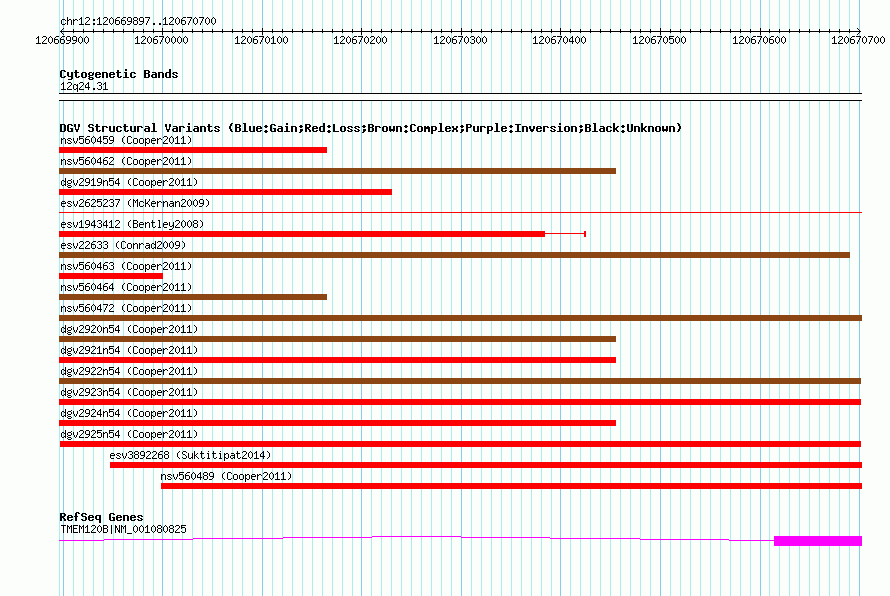Open variant dgv2919n54 (Cooper2011) label
Image resolution: width=890 pixels, height=596 pixels.
129,182
